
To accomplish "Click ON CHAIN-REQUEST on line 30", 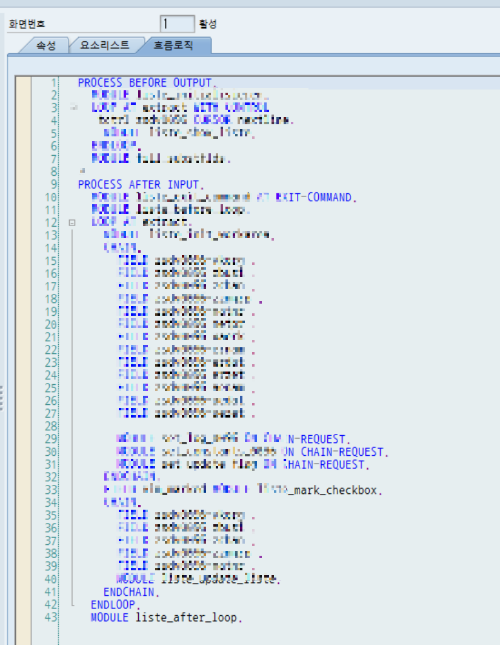I will 334,452.
